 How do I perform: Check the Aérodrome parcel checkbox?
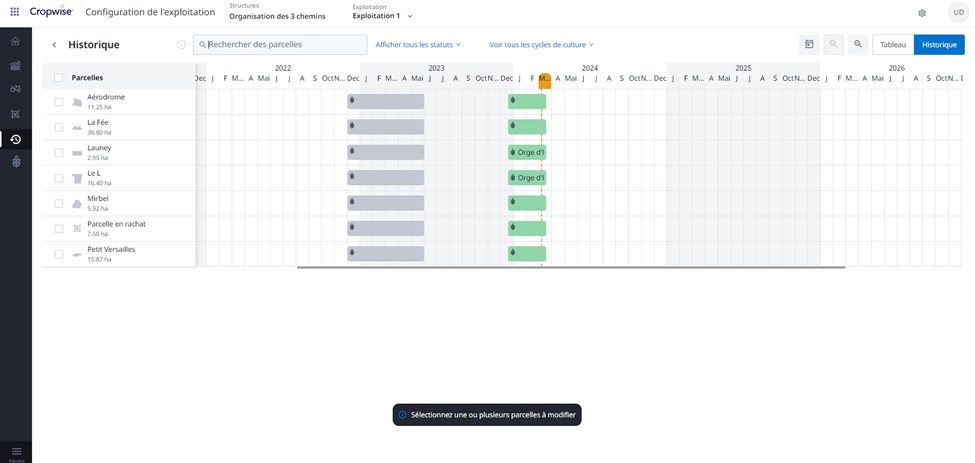(58, 102)
